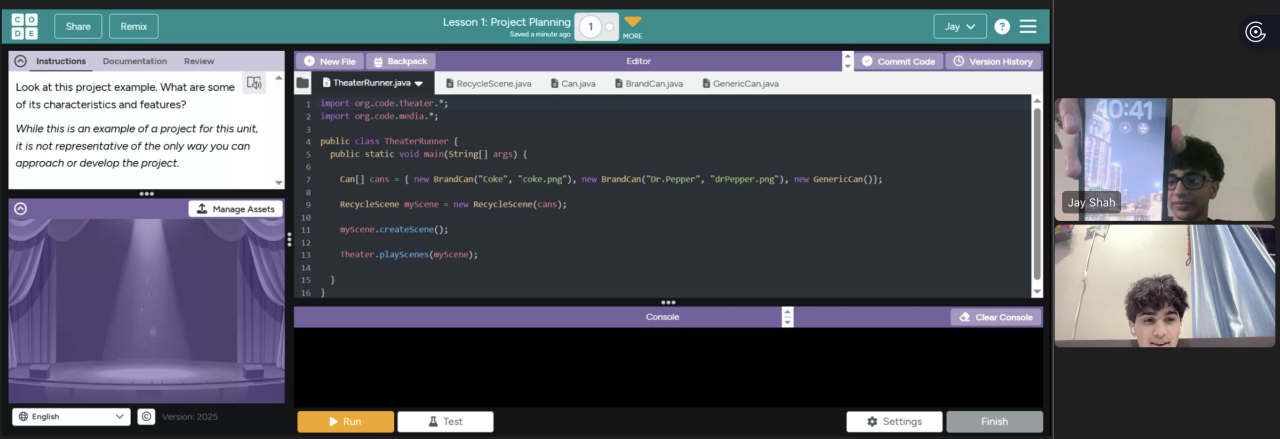Open the hamburger menu
The height and width of the screenshot is (439, 1280).
1028,26
